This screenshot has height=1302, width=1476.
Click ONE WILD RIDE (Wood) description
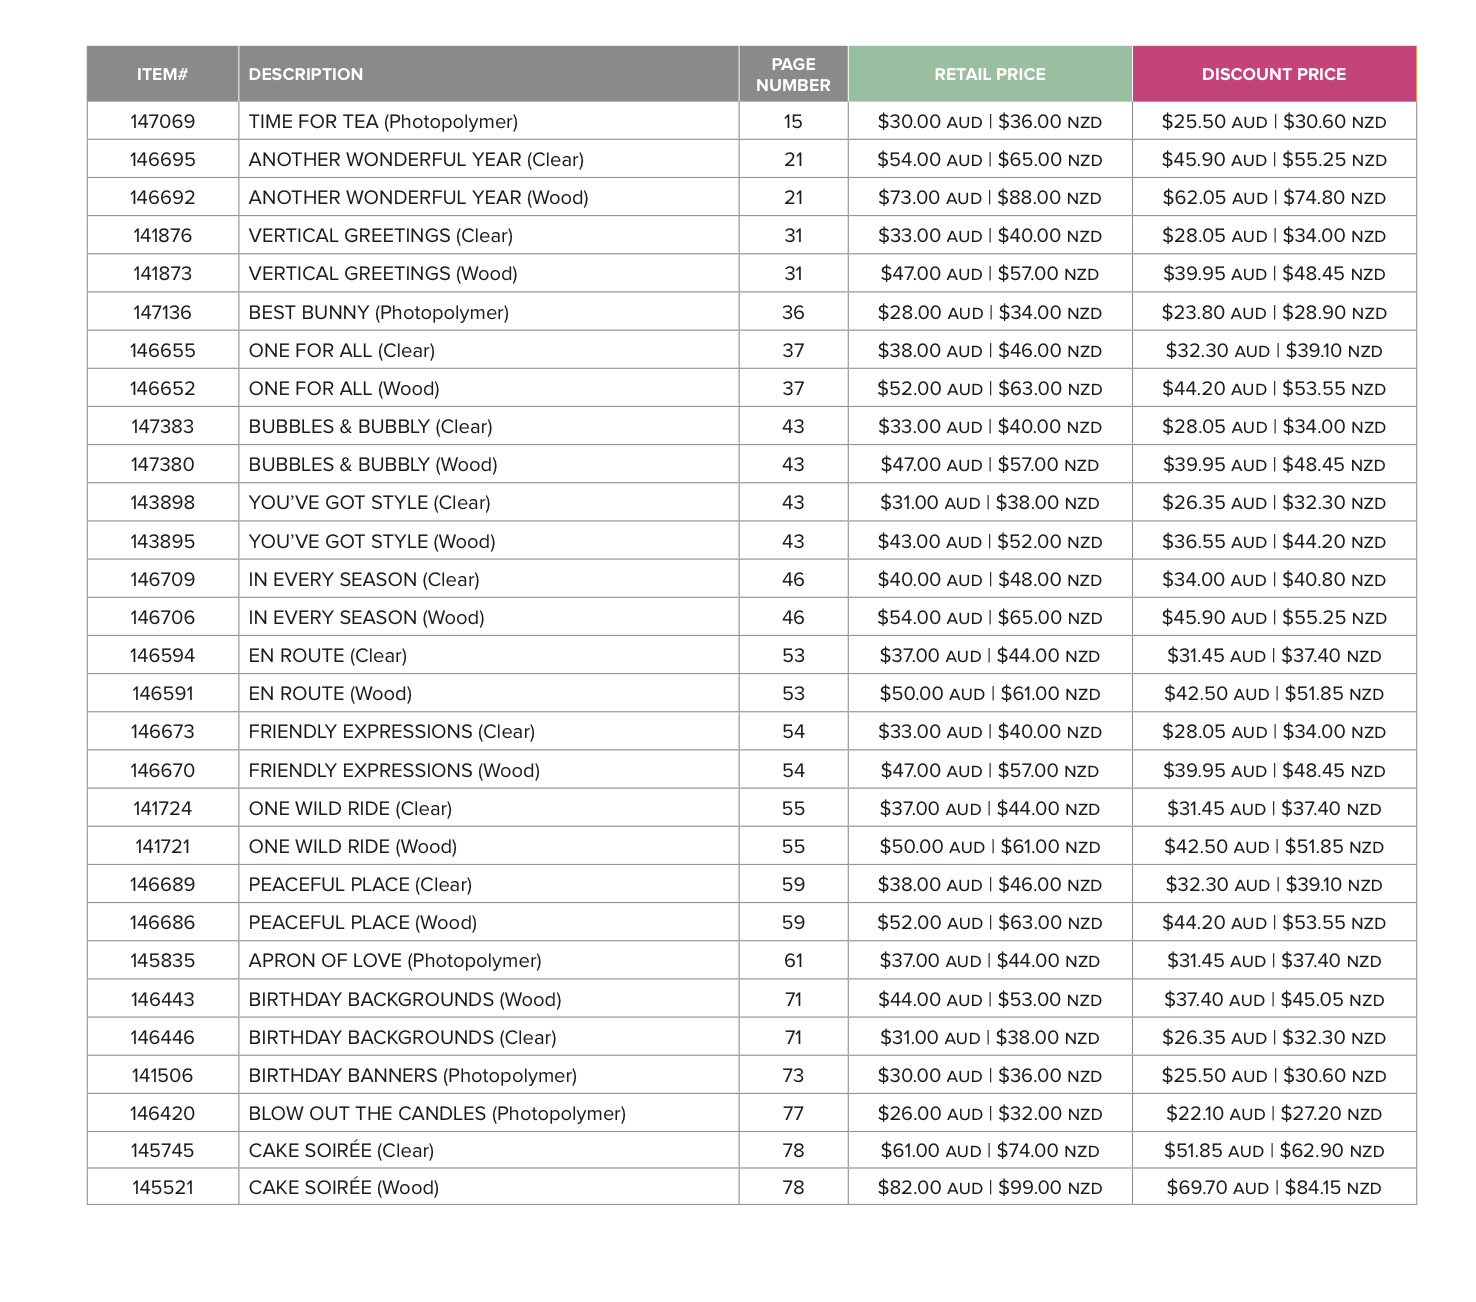point(353,847)
